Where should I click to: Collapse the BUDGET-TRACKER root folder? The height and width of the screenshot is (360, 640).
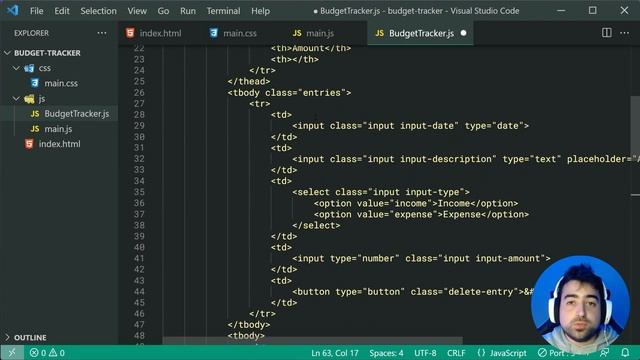[x=8, y=53]
